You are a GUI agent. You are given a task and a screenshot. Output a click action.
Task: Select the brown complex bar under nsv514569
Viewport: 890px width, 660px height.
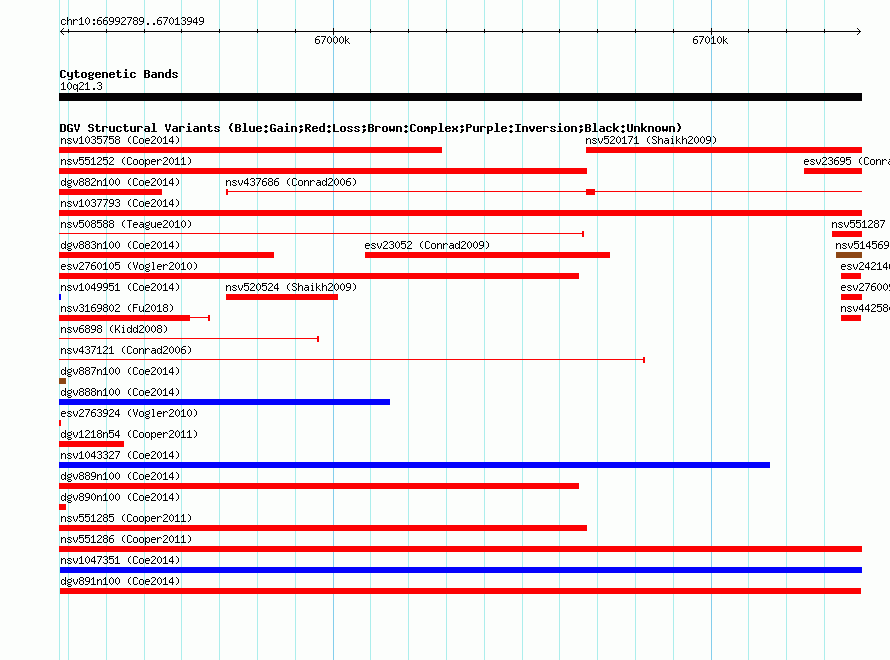(849, 255)
